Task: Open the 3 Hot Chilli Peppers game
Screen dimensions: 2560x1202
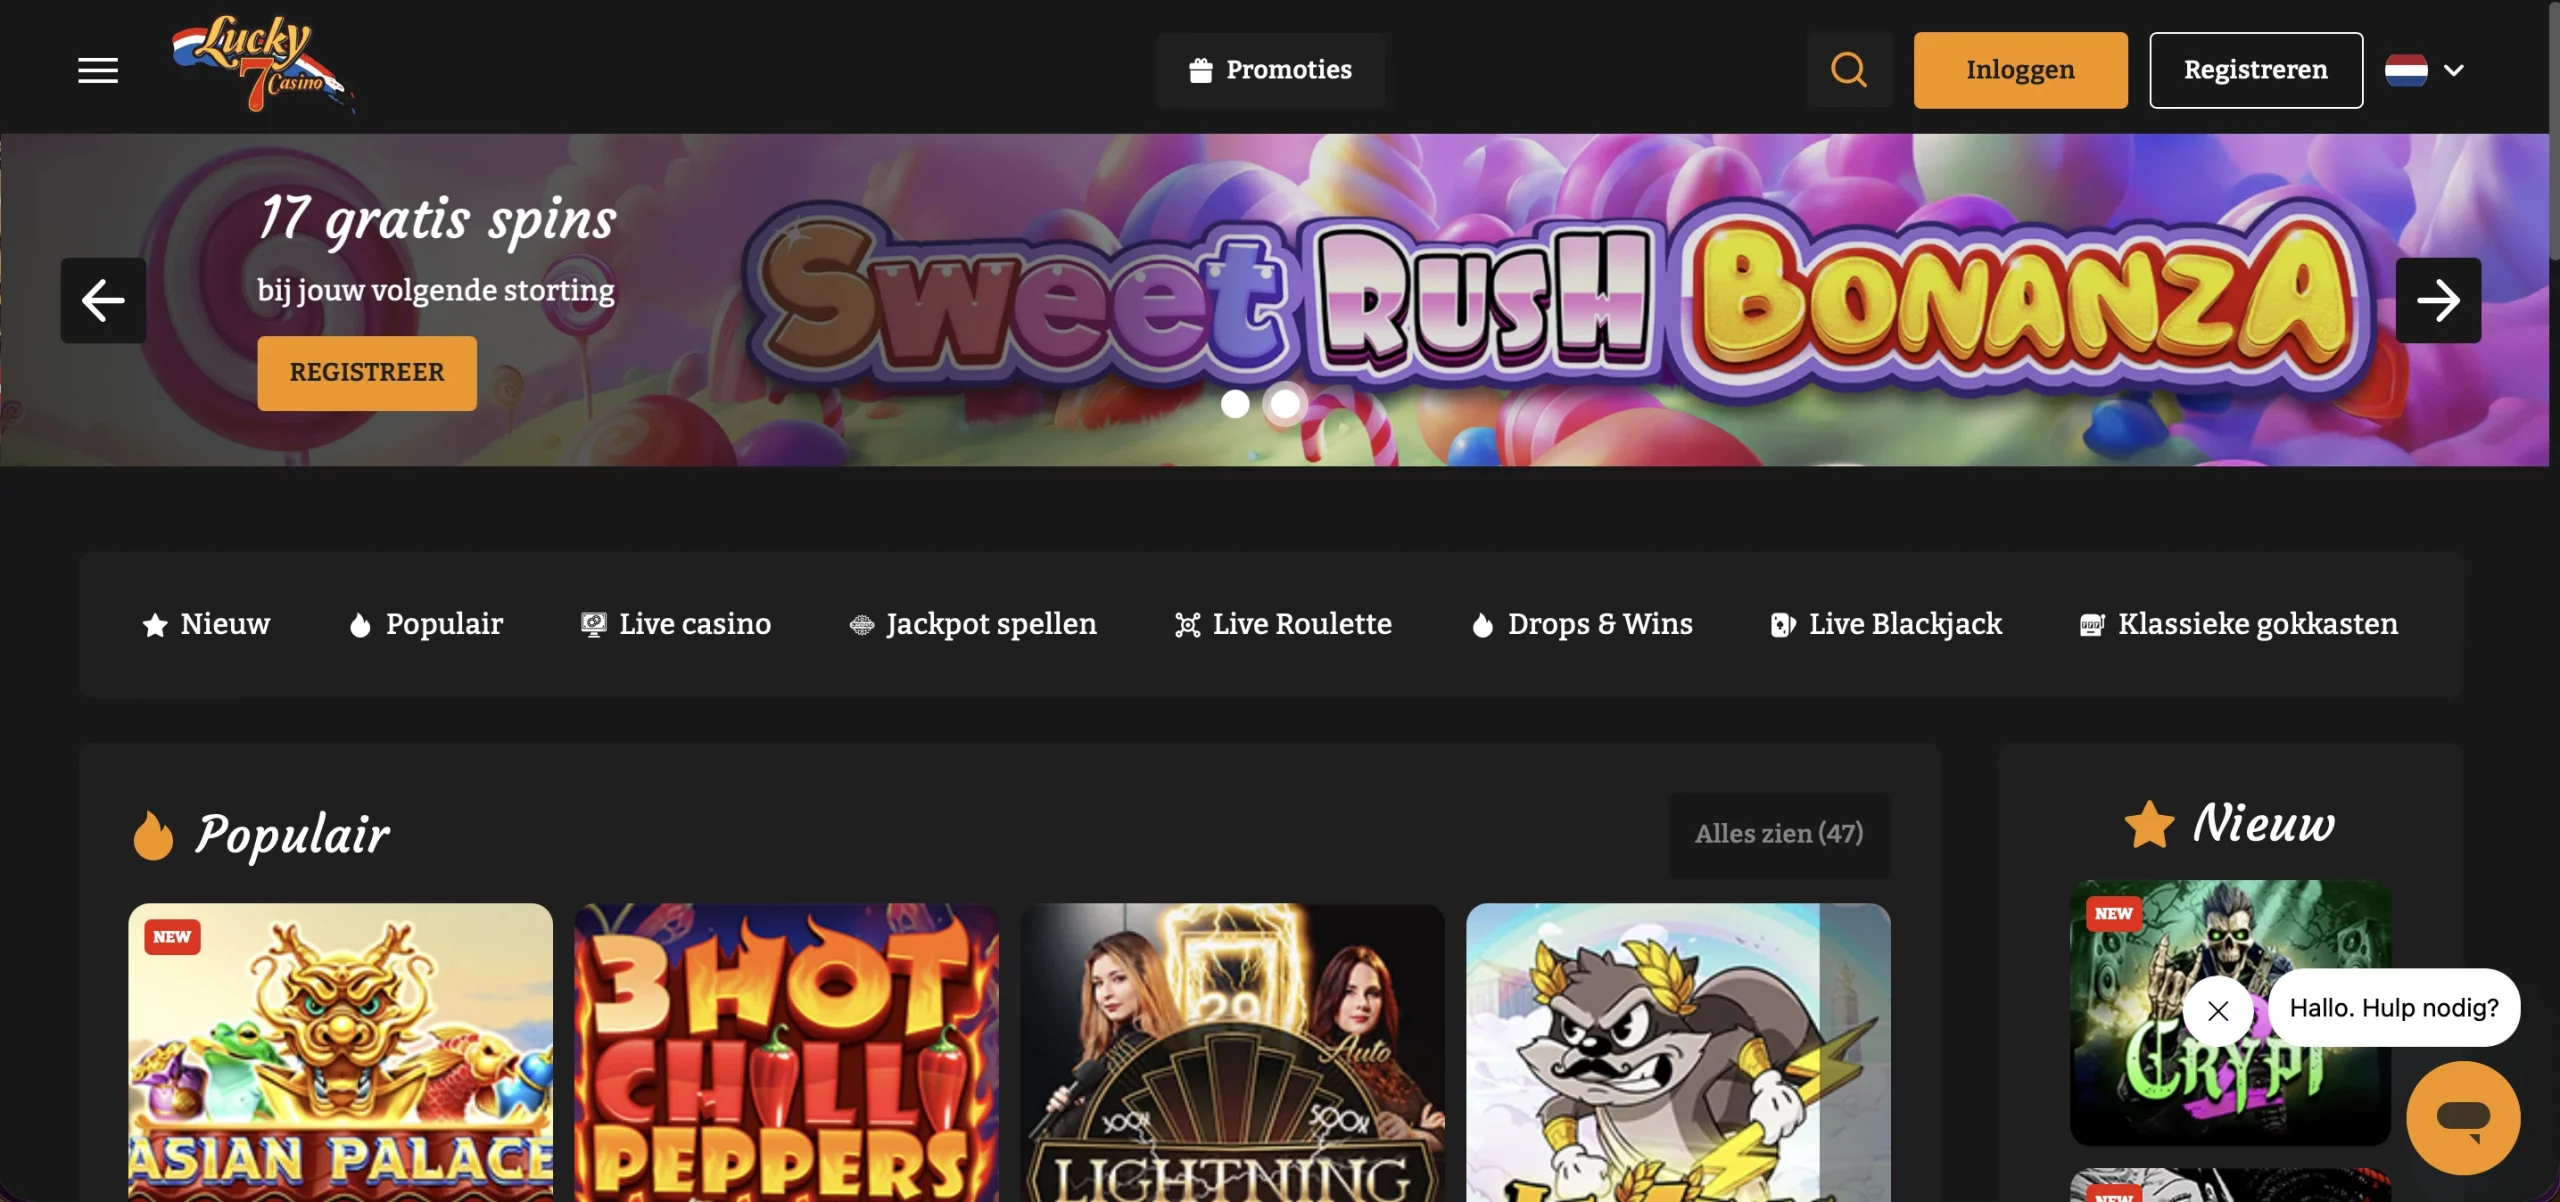Action: (786, 1052)
